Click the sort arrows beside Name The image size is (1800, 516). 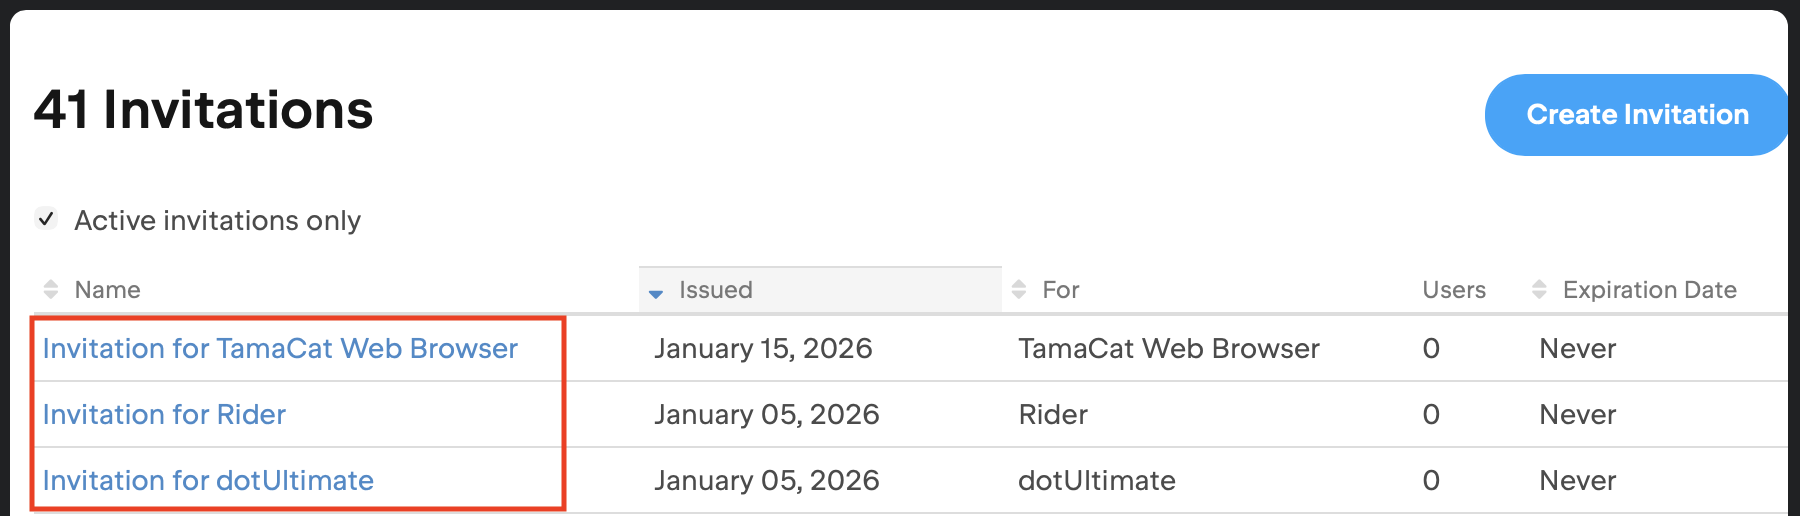[x=51, y=290]
